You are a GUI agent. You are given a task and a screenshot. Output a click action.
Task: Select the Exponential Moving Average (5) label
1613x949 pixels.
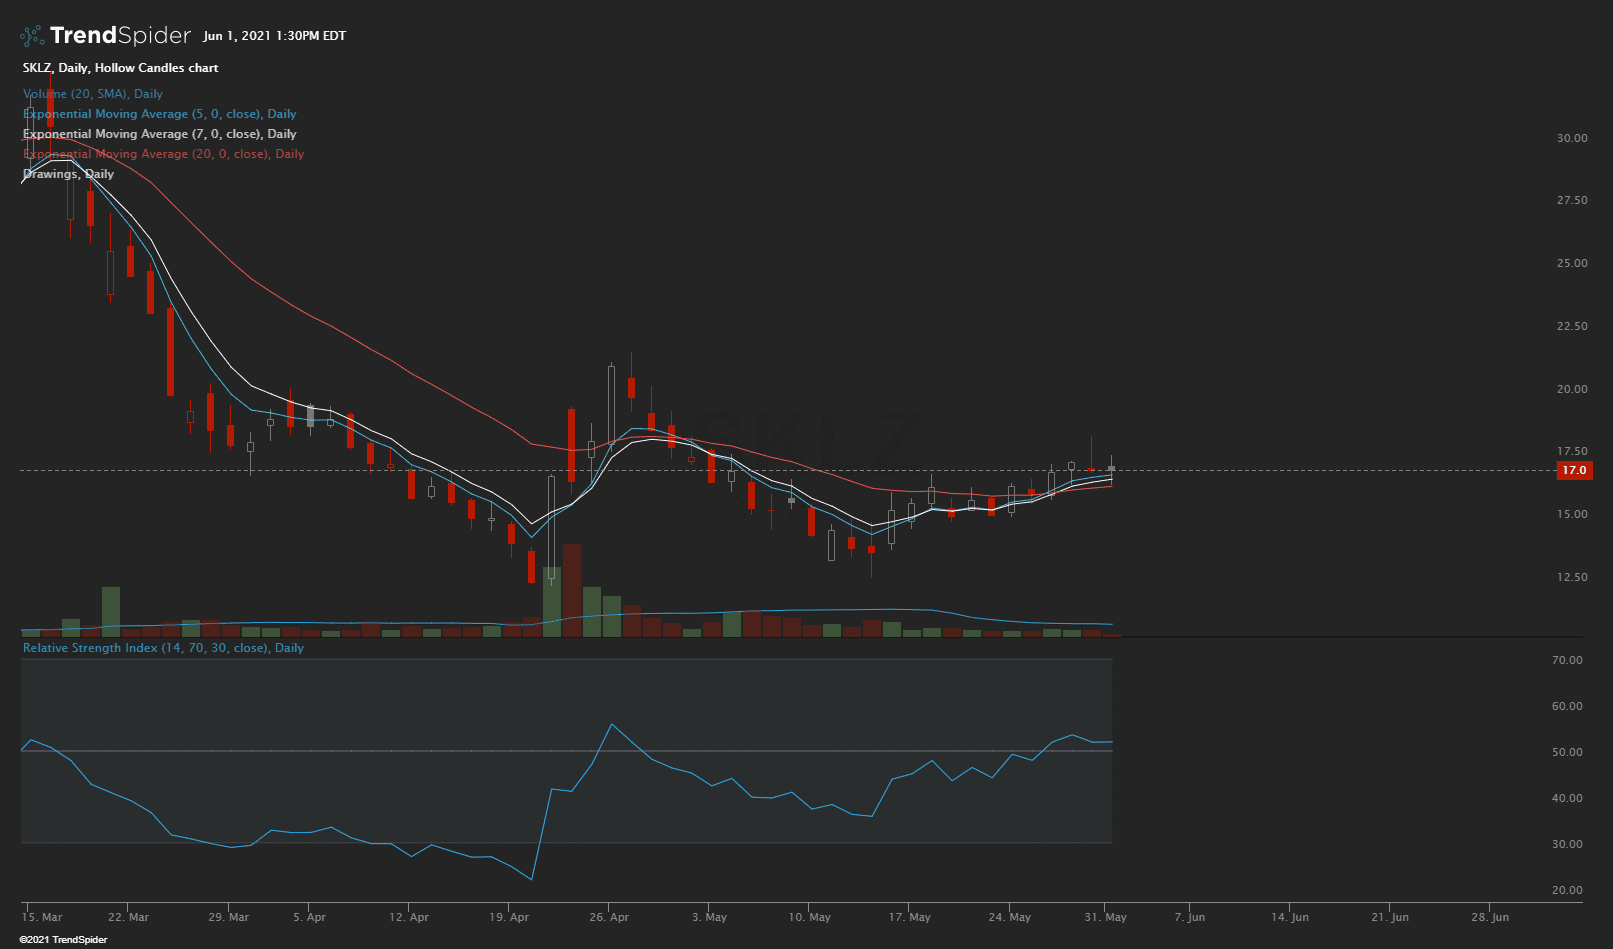(x=159, y=114)
